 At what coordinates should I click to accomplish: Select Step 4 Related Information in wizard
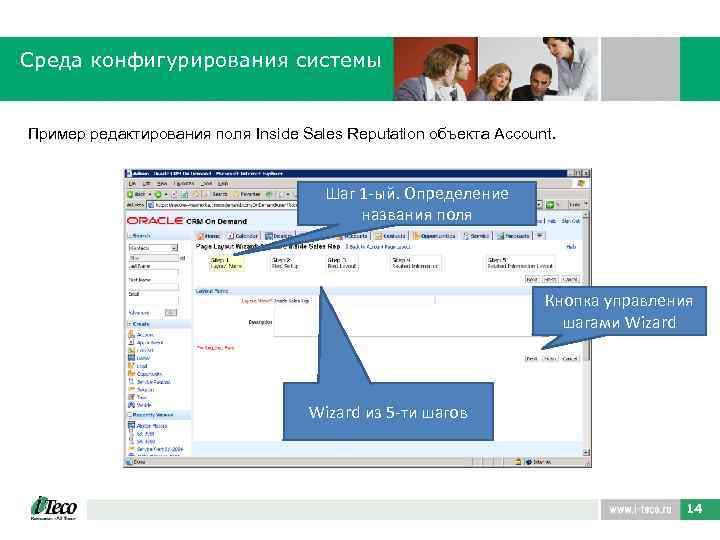pos(416,263)
